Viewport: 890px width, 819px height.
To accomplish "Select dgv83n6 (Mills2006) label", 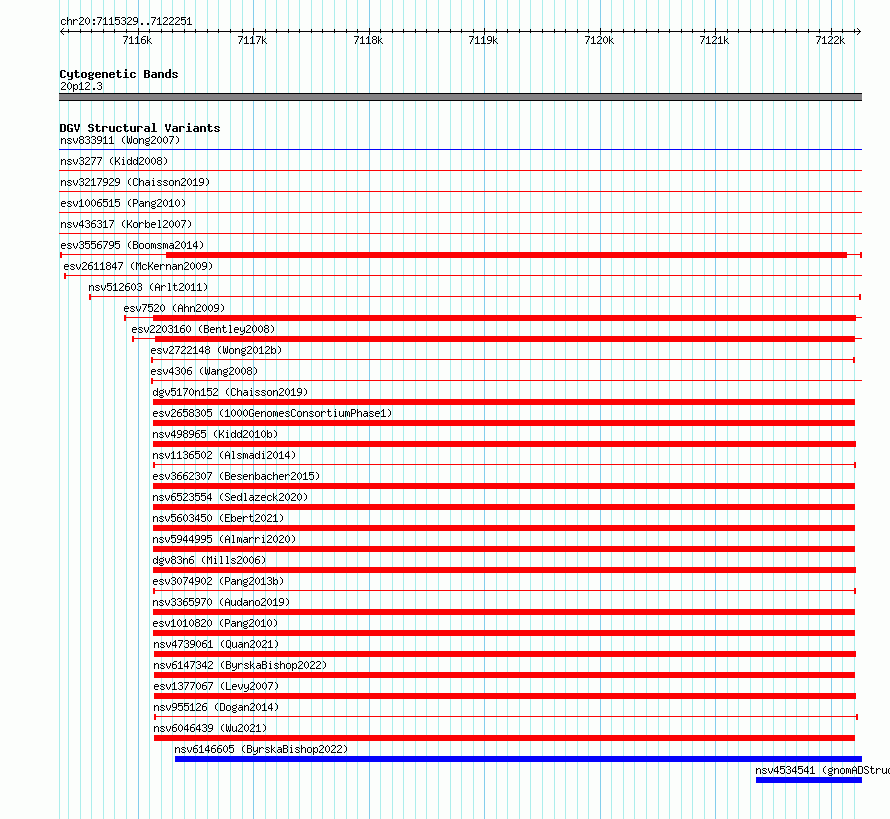I will pyautogui.click(x=209, y=560).
